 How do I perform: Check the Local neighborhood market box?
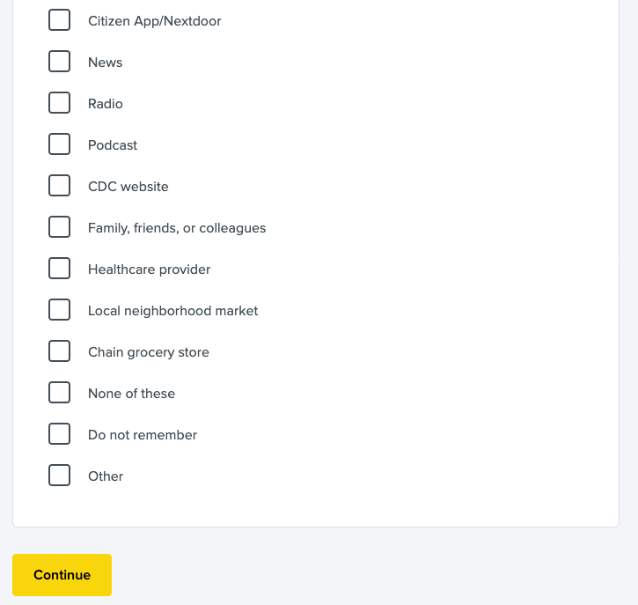tap(59, 310)
